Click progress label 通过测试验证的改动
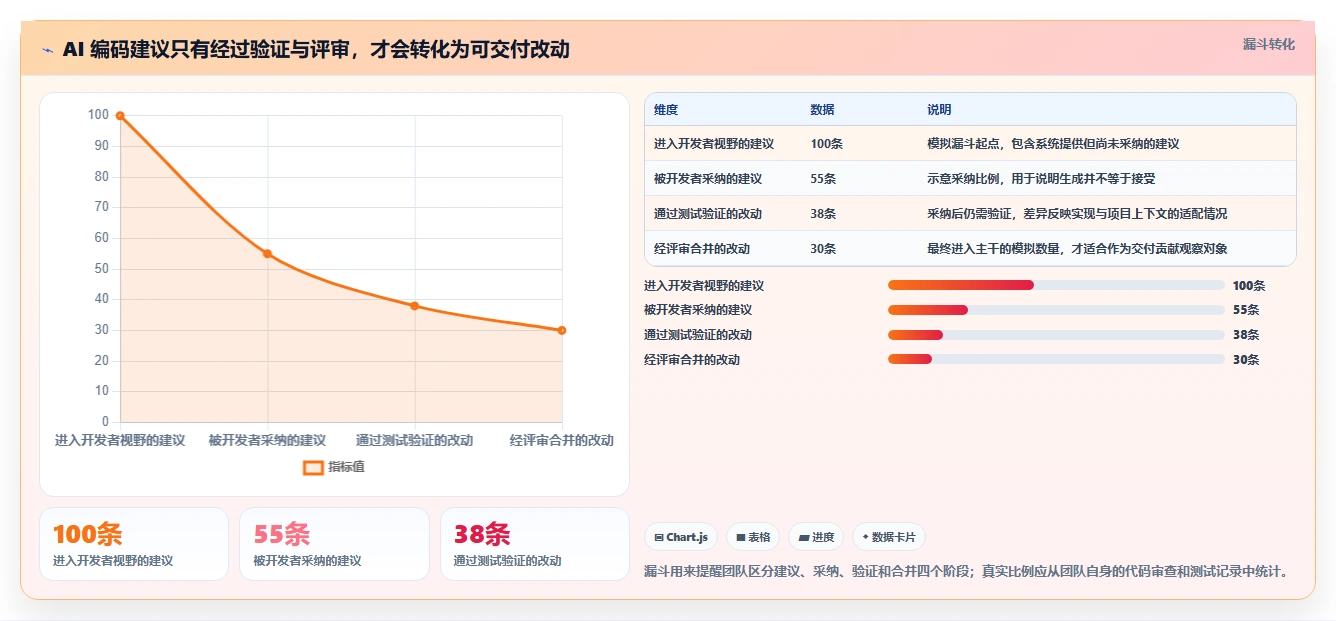Viewport: 1336px width, 621px height. pyautogui.click(x=698, y=335)
